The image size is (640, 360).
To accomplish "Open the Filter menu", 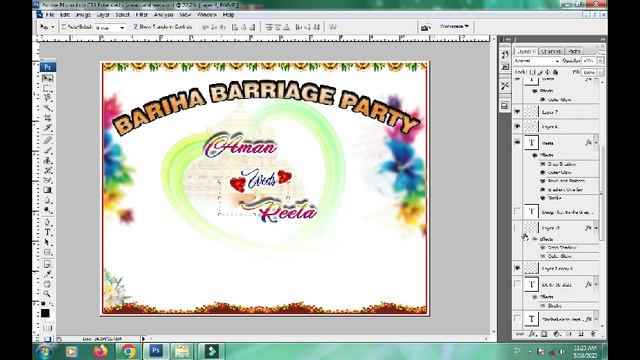I will (141, 15).
